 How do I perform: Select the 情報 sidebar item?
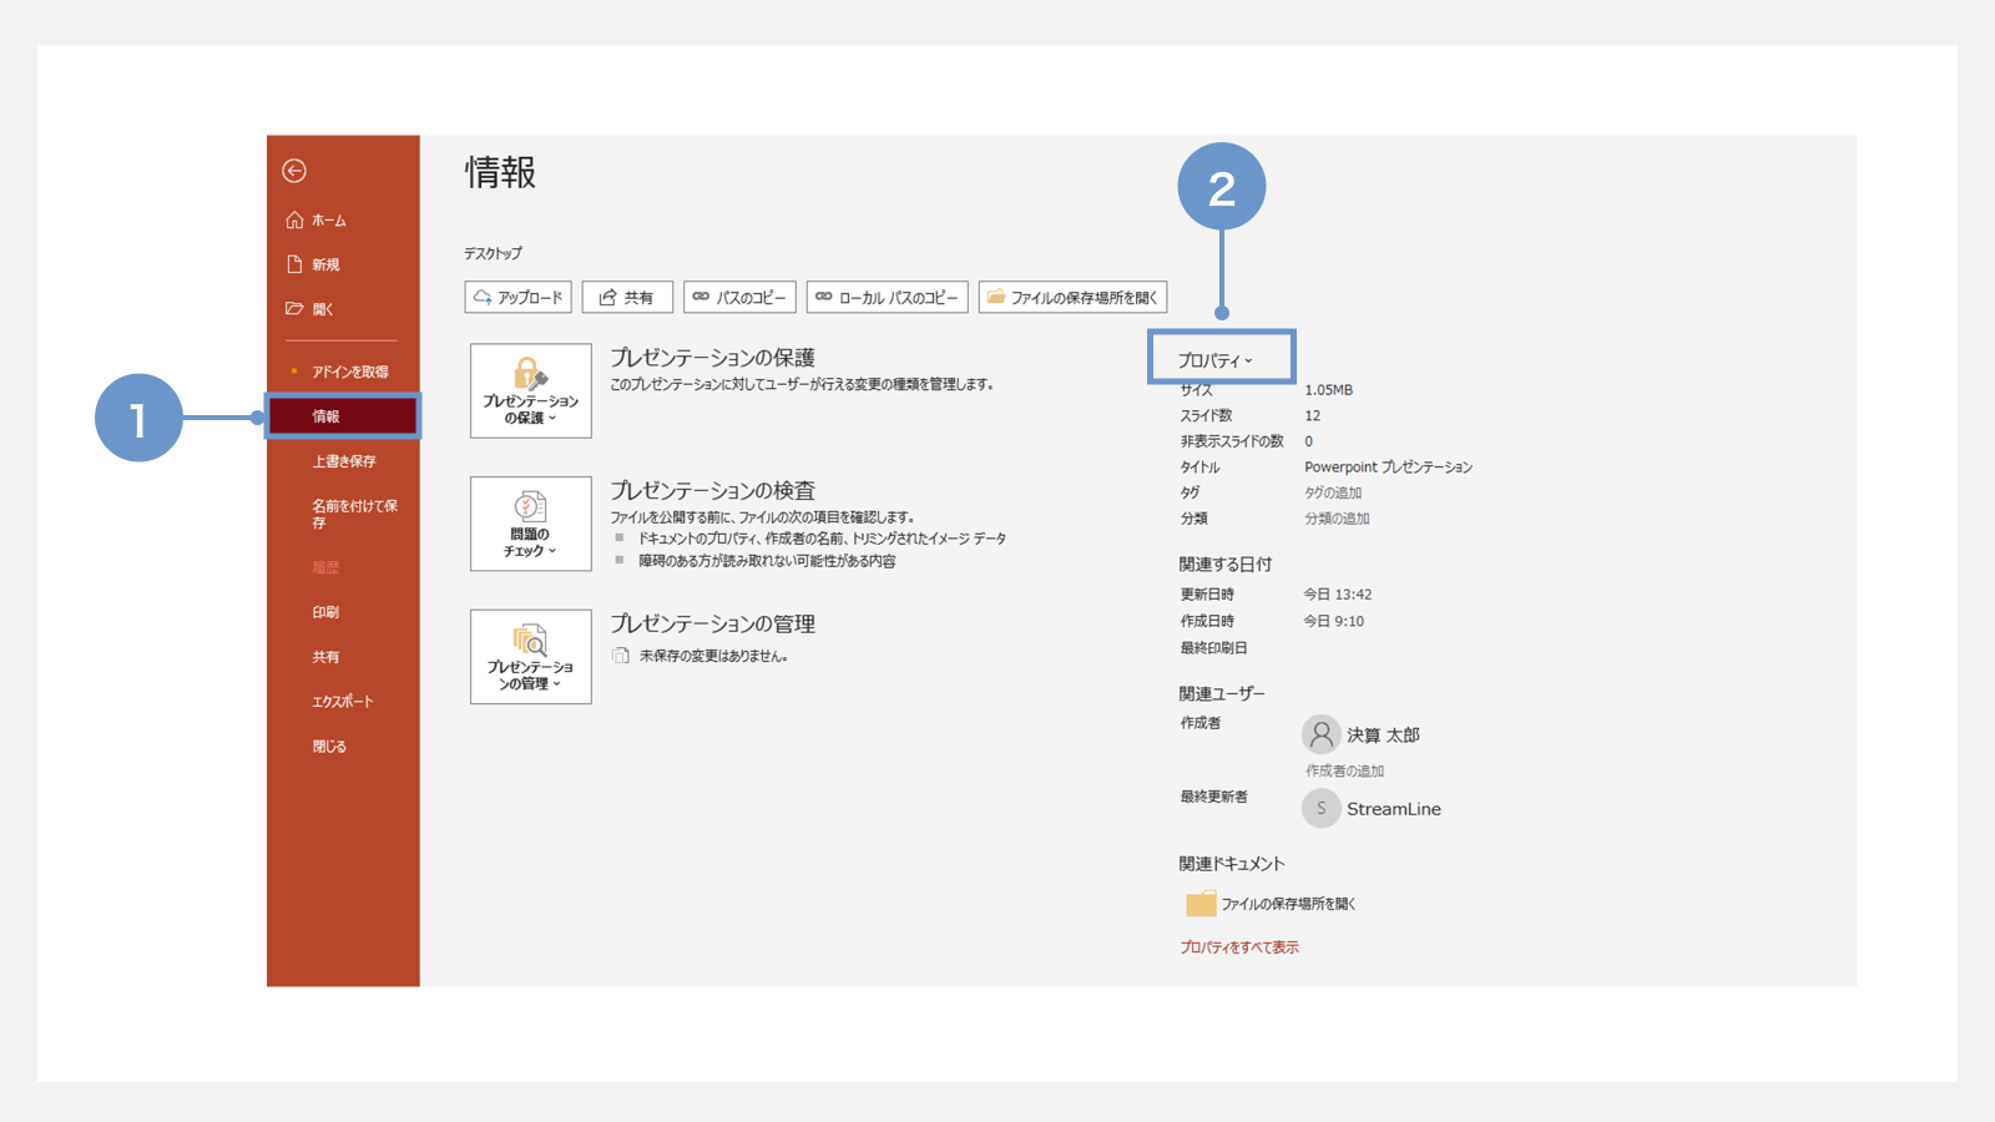click(x=343, y=416)
